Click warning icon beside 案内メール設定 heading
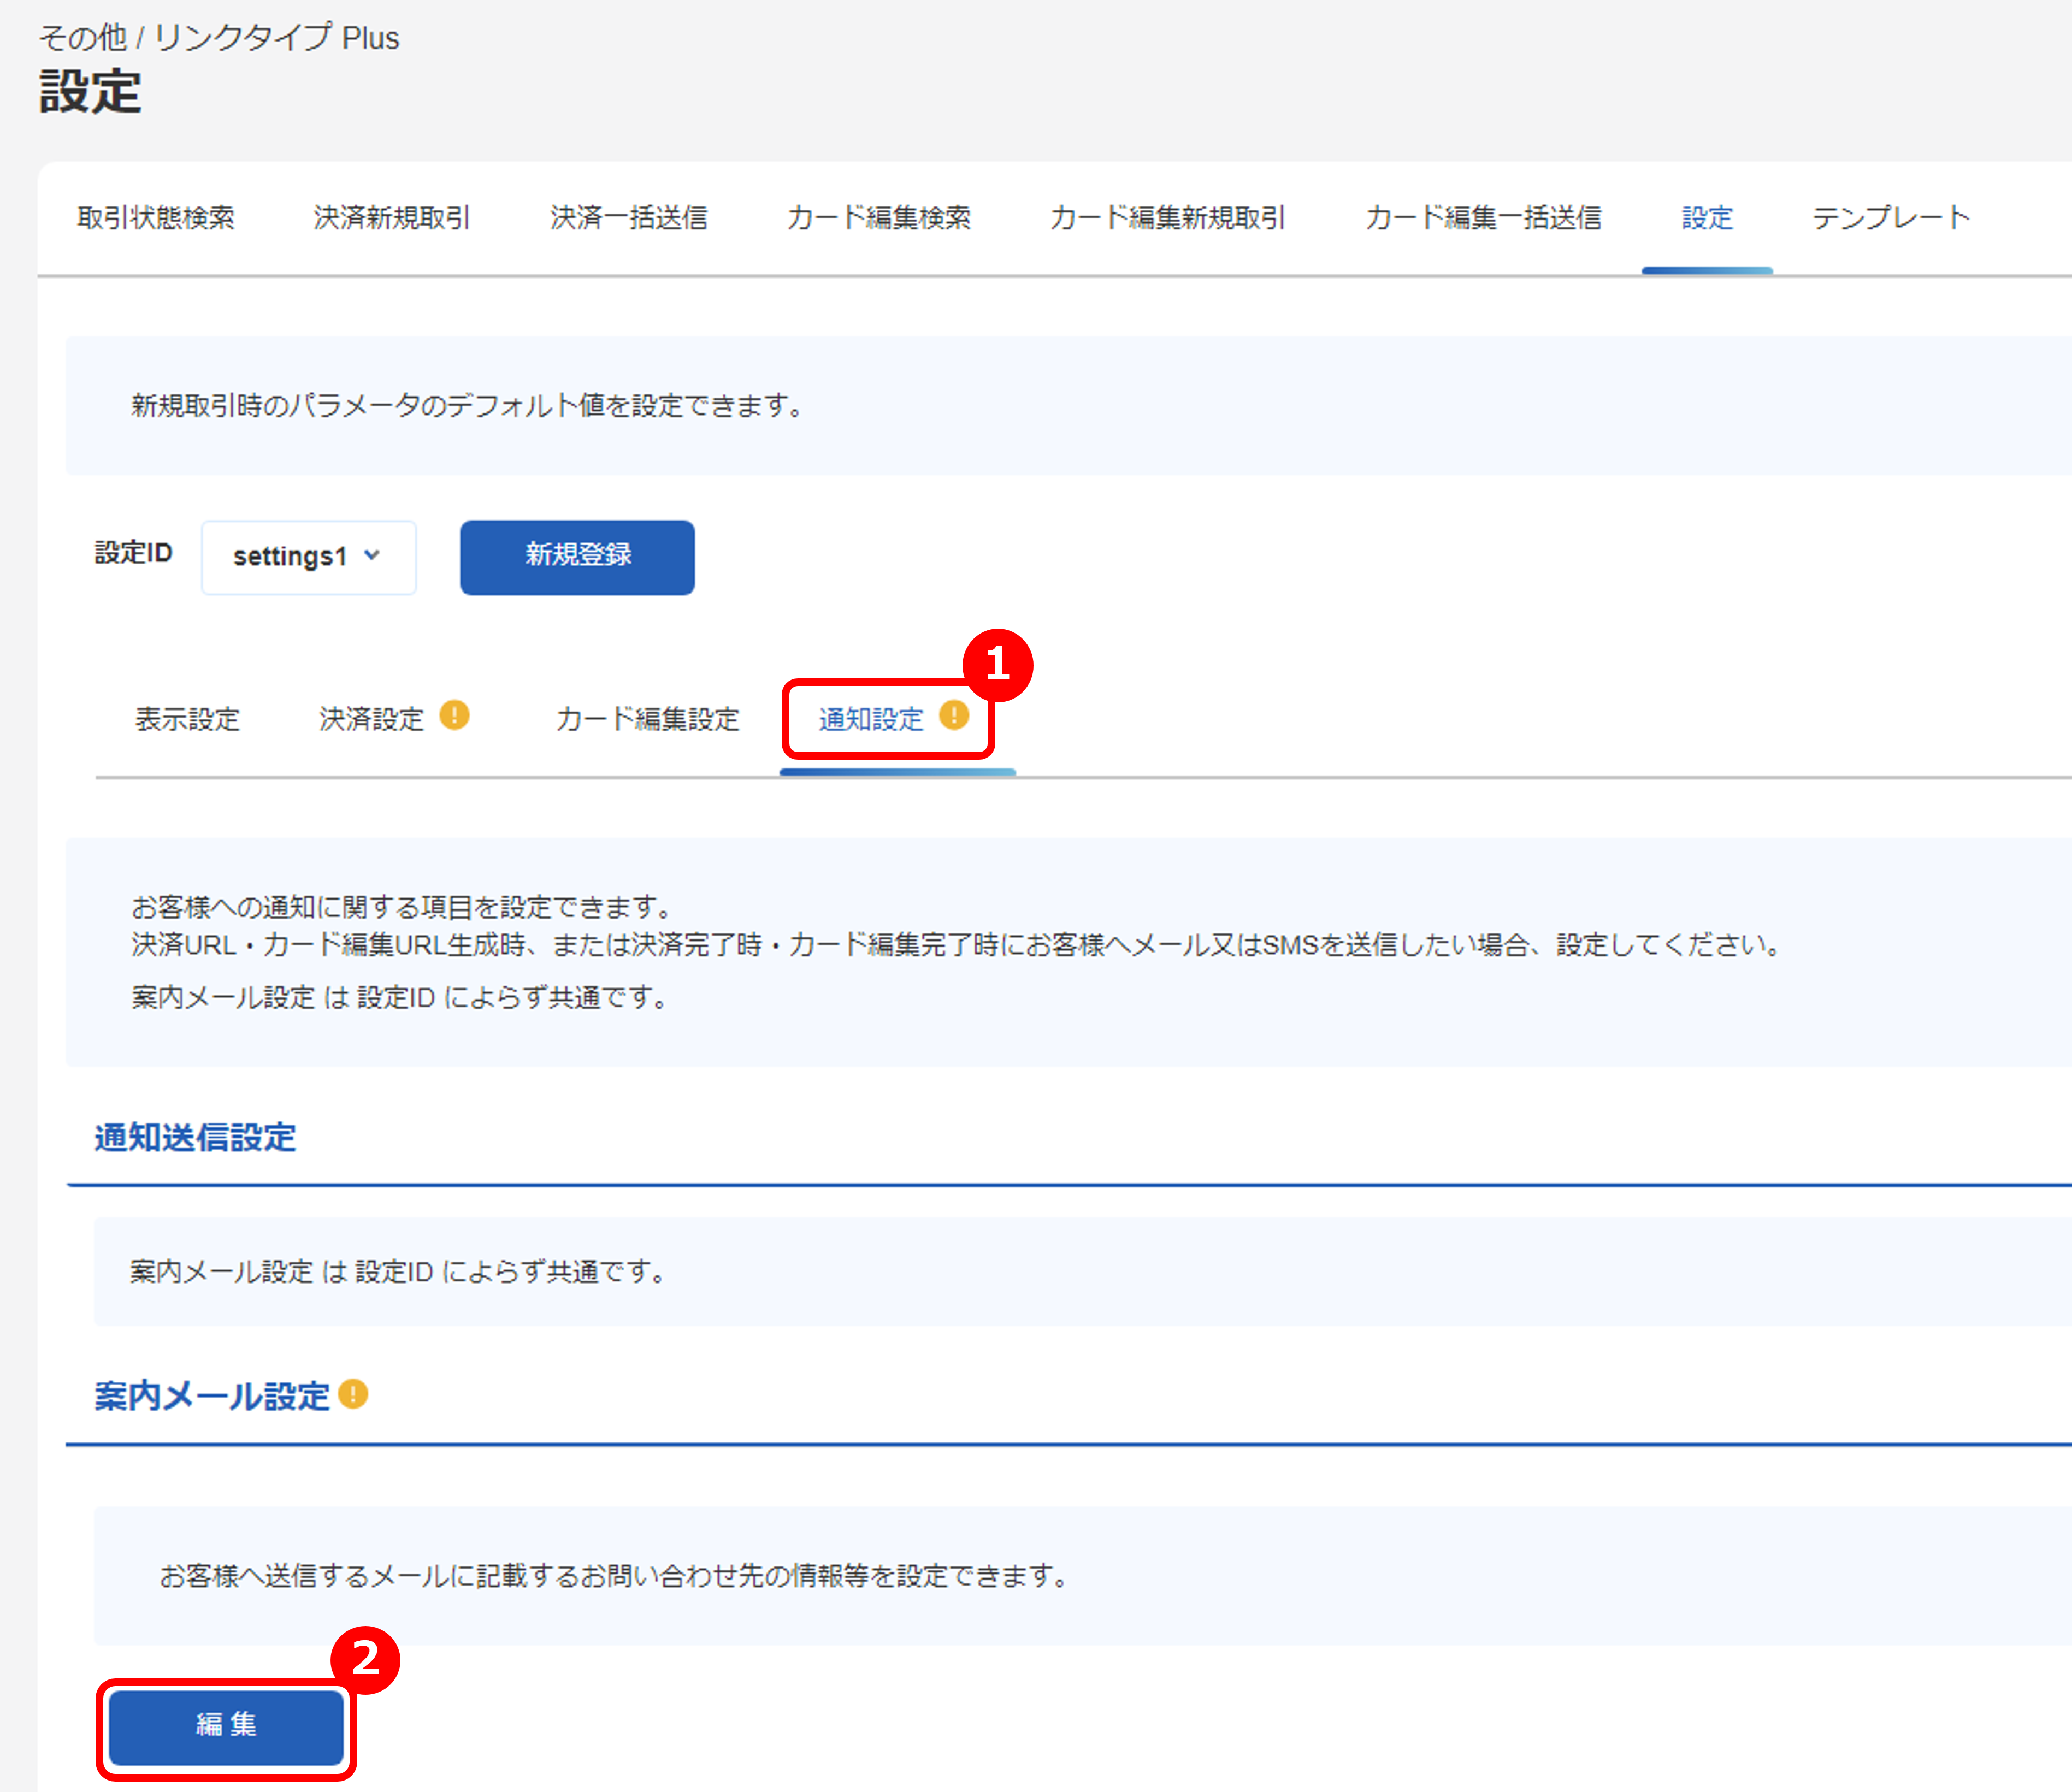This screenshot has width=2072, height=1792. click(x=353, y=1393)
